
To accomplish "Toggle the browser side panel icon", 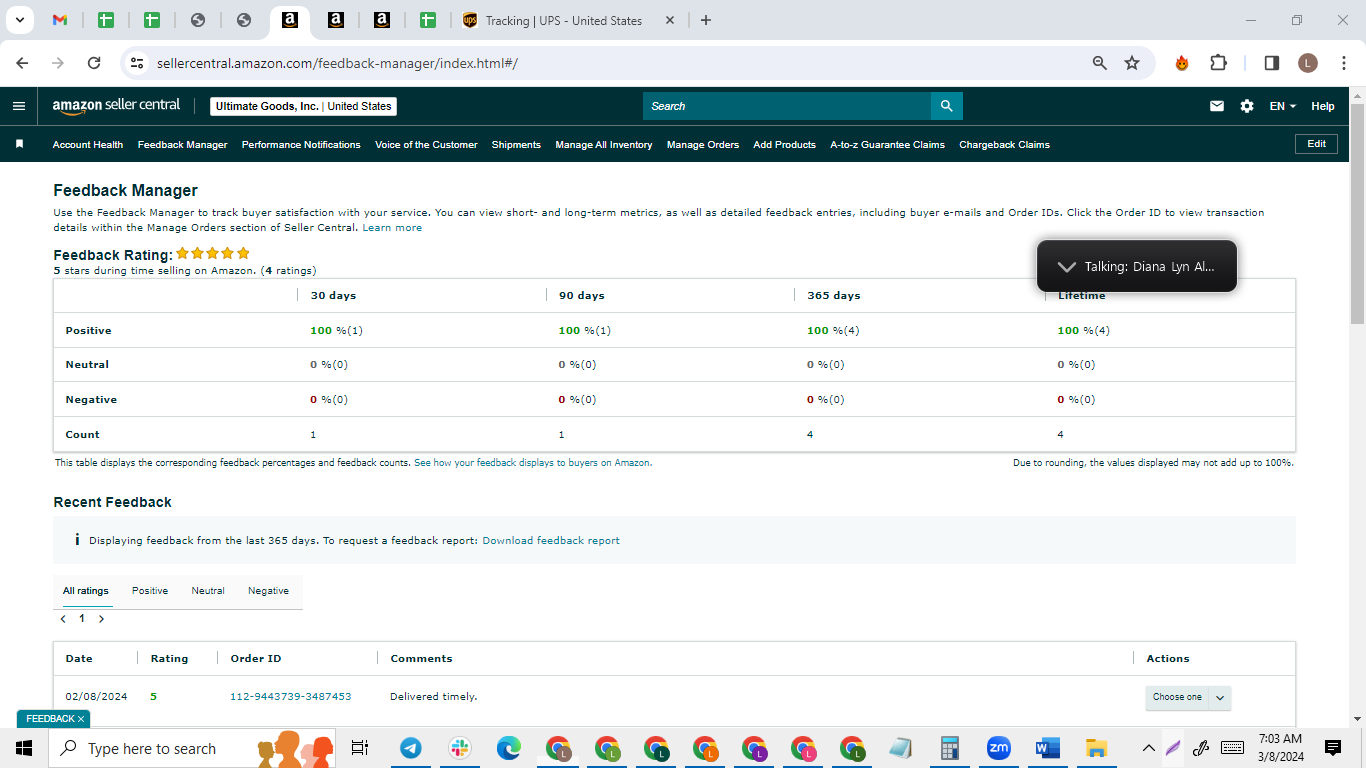I will point(1272,62).
